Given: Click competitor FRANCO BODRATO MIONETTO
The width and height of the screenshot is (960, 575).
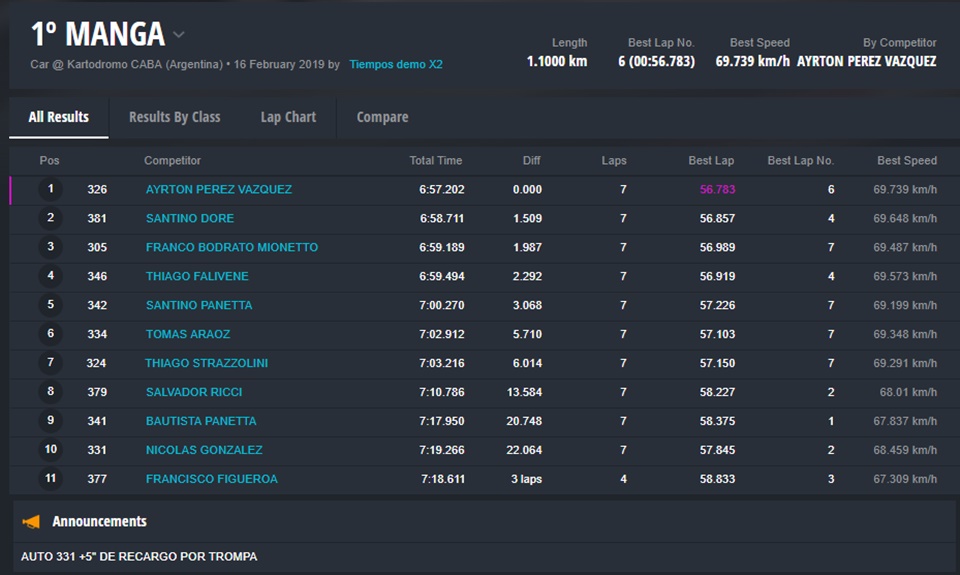Looking at the screenshot, I should point(231,247).
